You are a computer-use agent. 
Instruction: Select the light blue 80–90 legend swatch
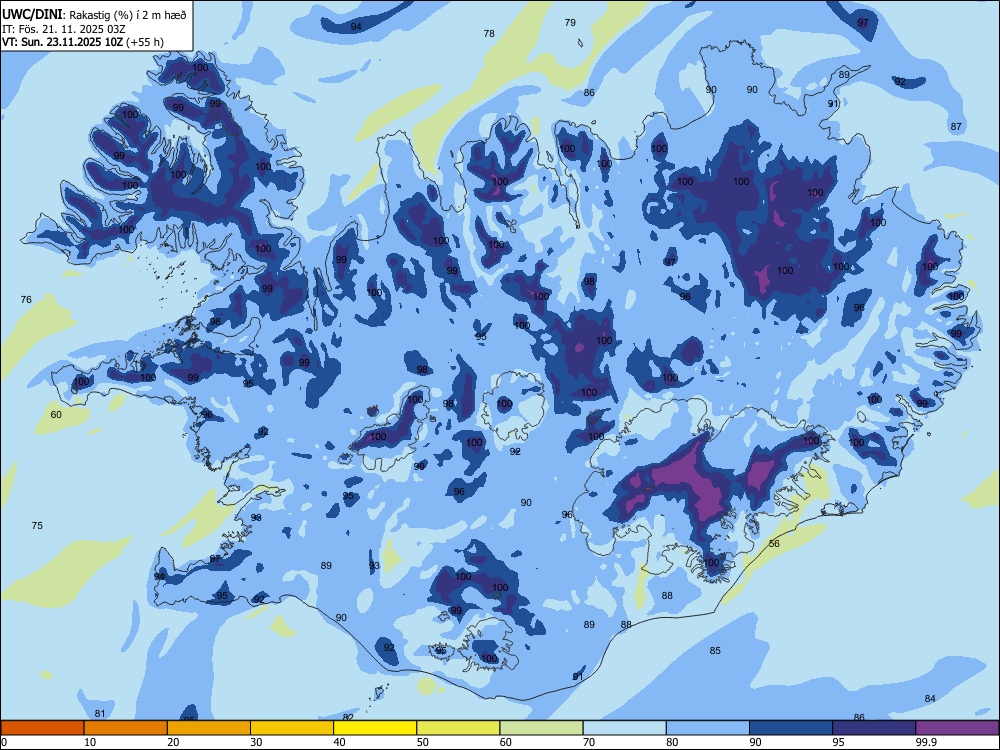pyautogui.click(x=708, y=728)
